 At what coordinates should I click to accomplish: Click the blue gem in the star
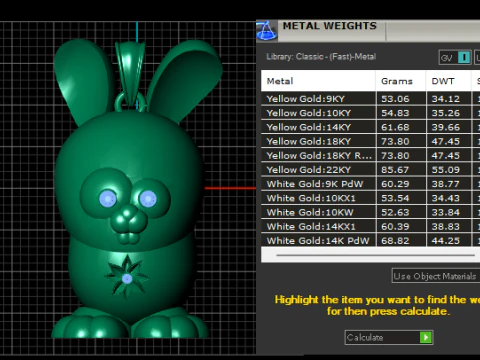pyautogui.click(x=127, y=279)
